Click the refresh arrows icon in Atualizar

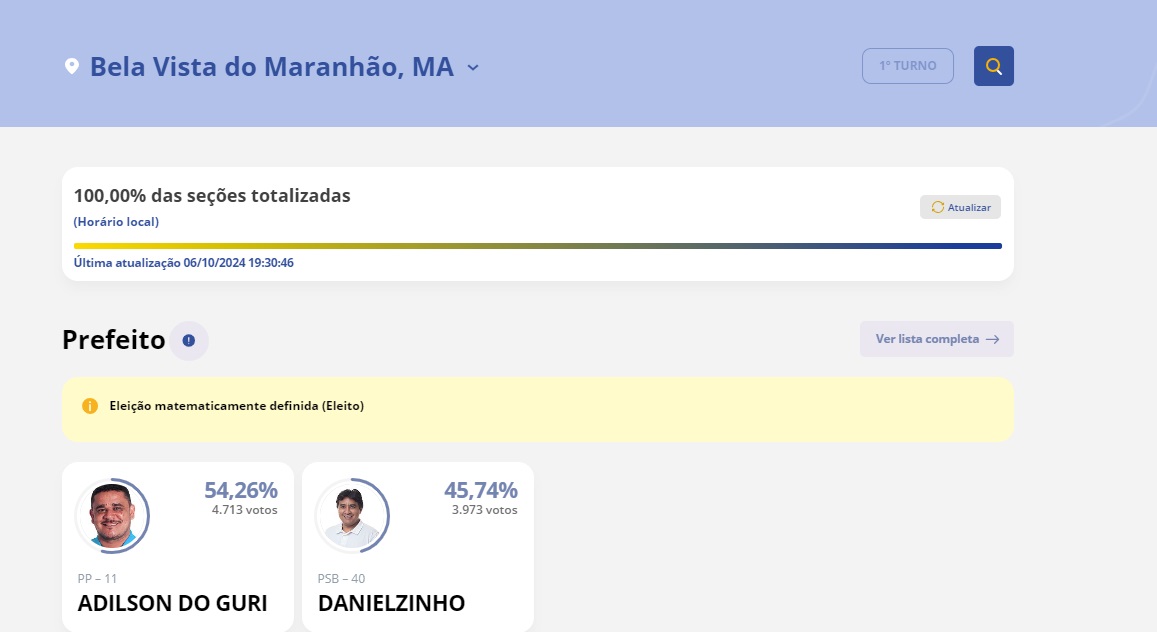coord(938,207)
